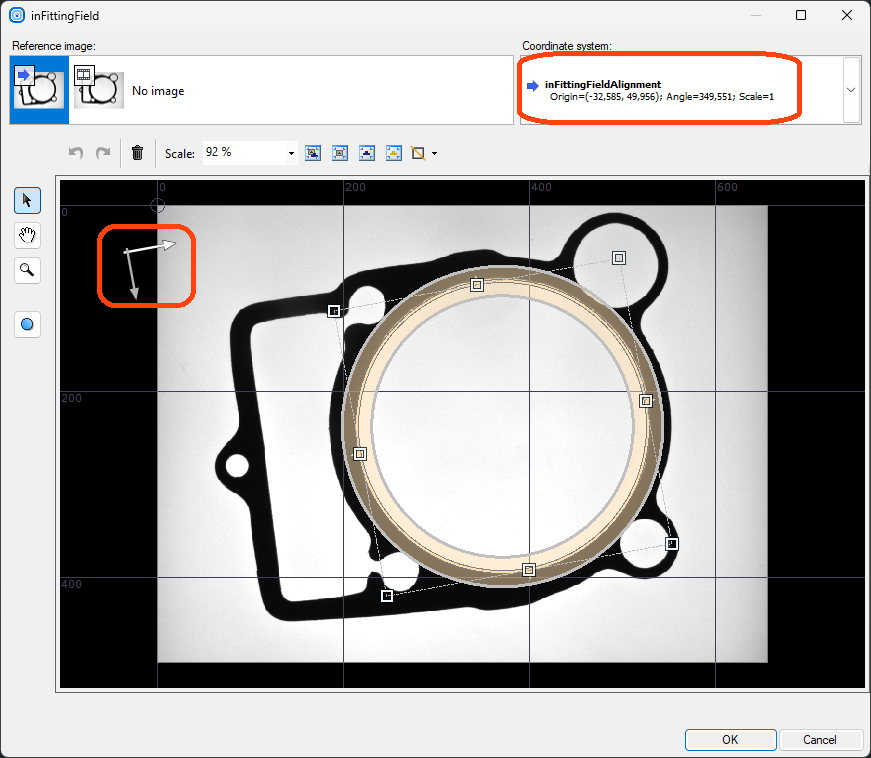Click the third view icon after Scale
Image resolution: width=871 pixels, height=758 pixels.
pos(367,153)
